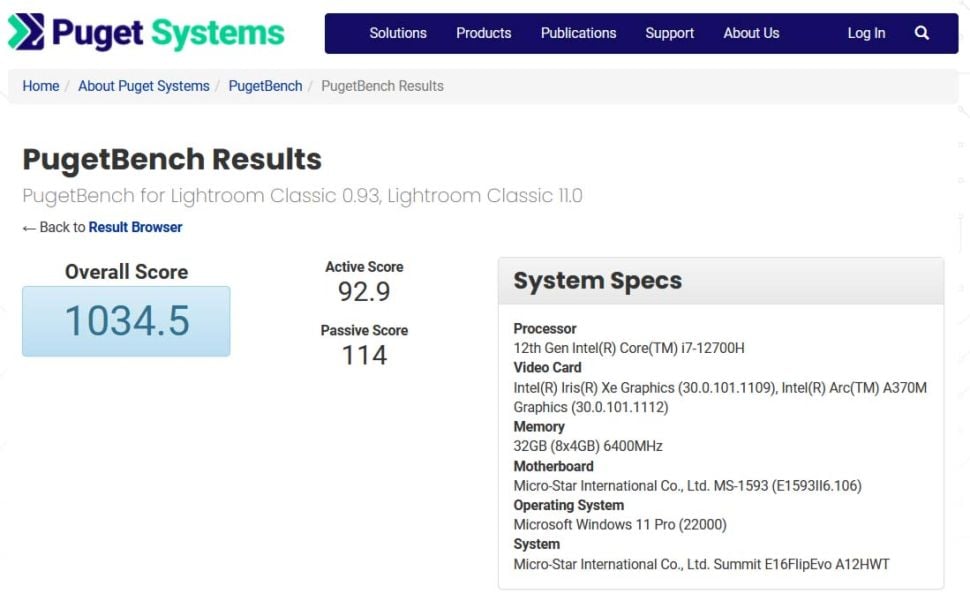
Task: Click the PugetBench Results breadcrumb item
Action: pyautogui.click(x=382, y=86)
